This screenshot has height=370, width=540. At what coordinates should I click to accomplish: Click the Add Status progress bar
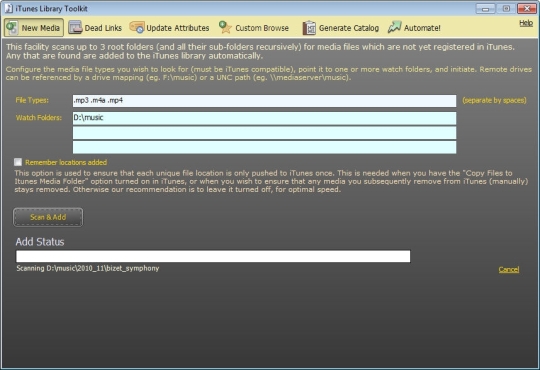coord(213,256)
